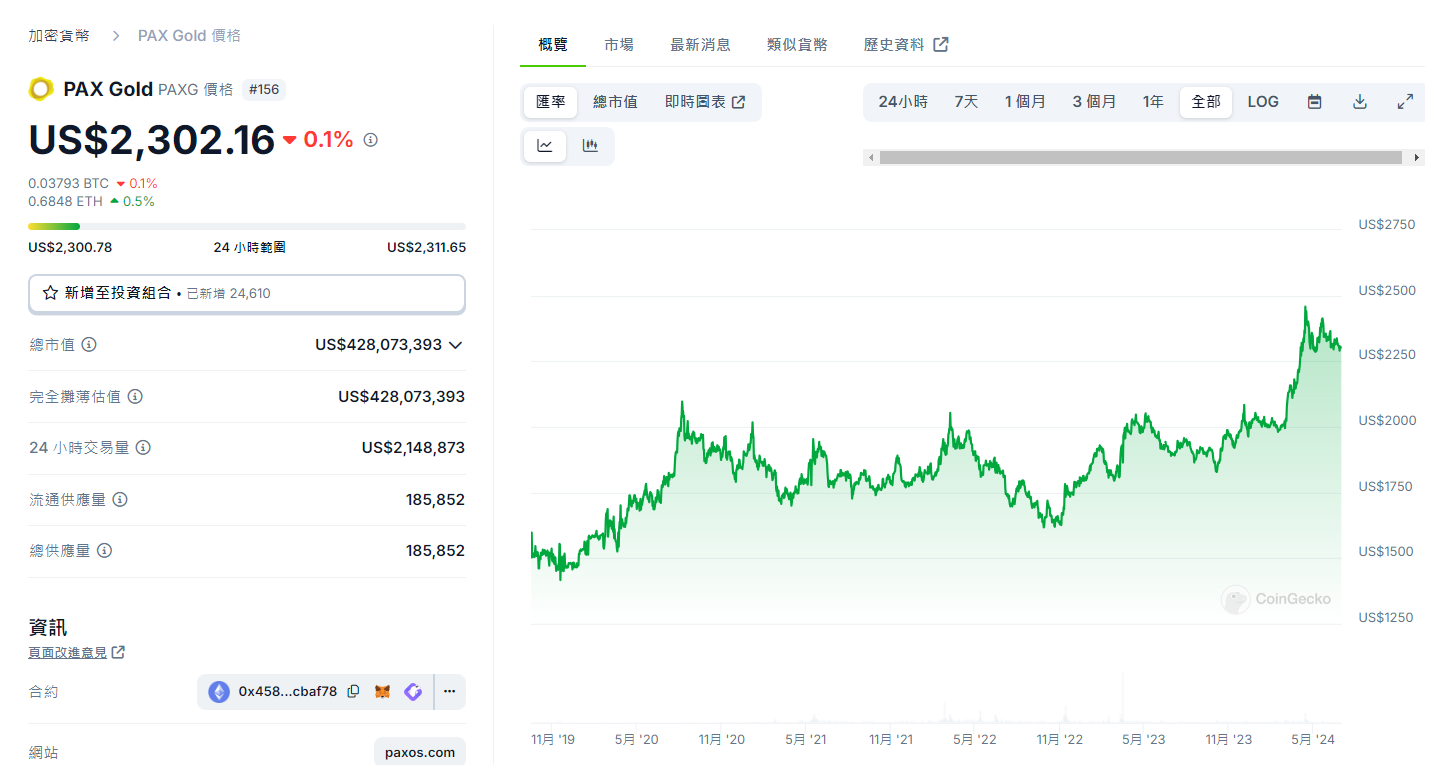Open the 類似貨幣 tab
1444x765 pixels.
pos(797,45)
